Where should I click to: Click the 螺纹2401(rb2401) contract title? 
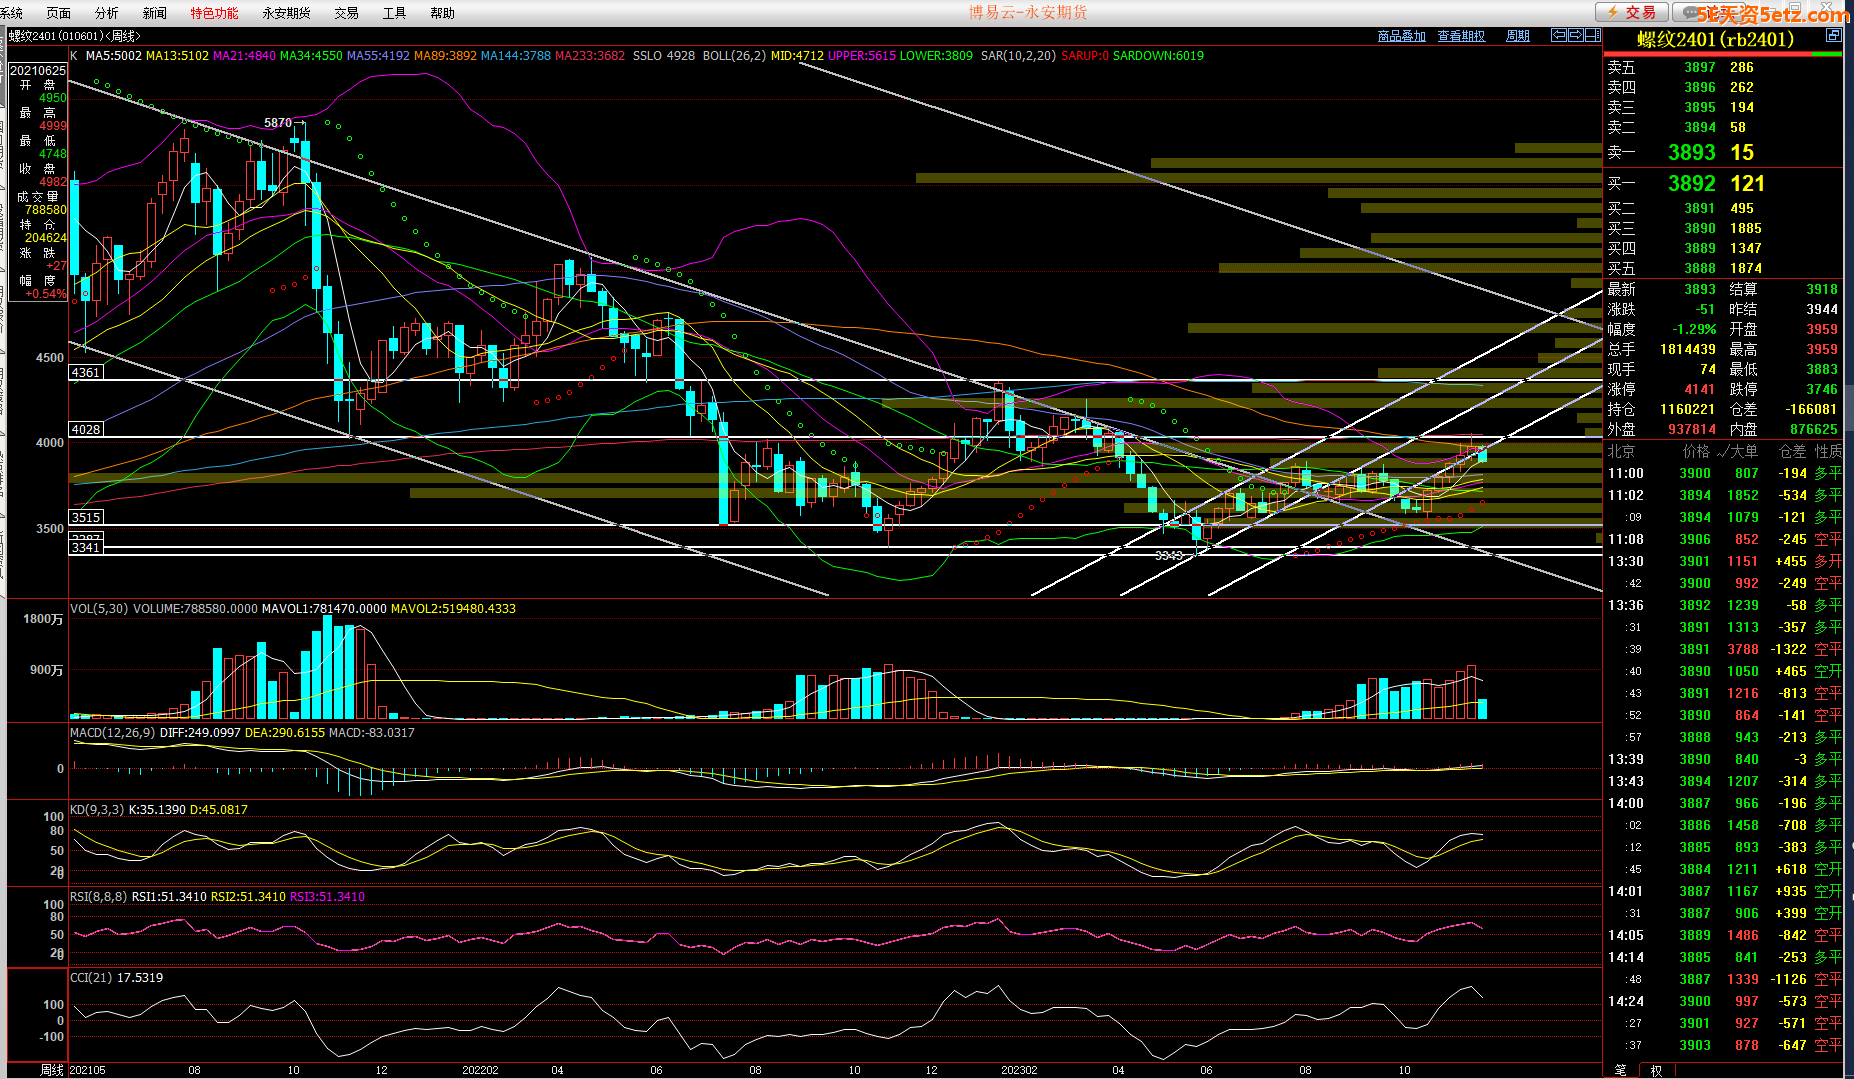tap(1715, 40)
